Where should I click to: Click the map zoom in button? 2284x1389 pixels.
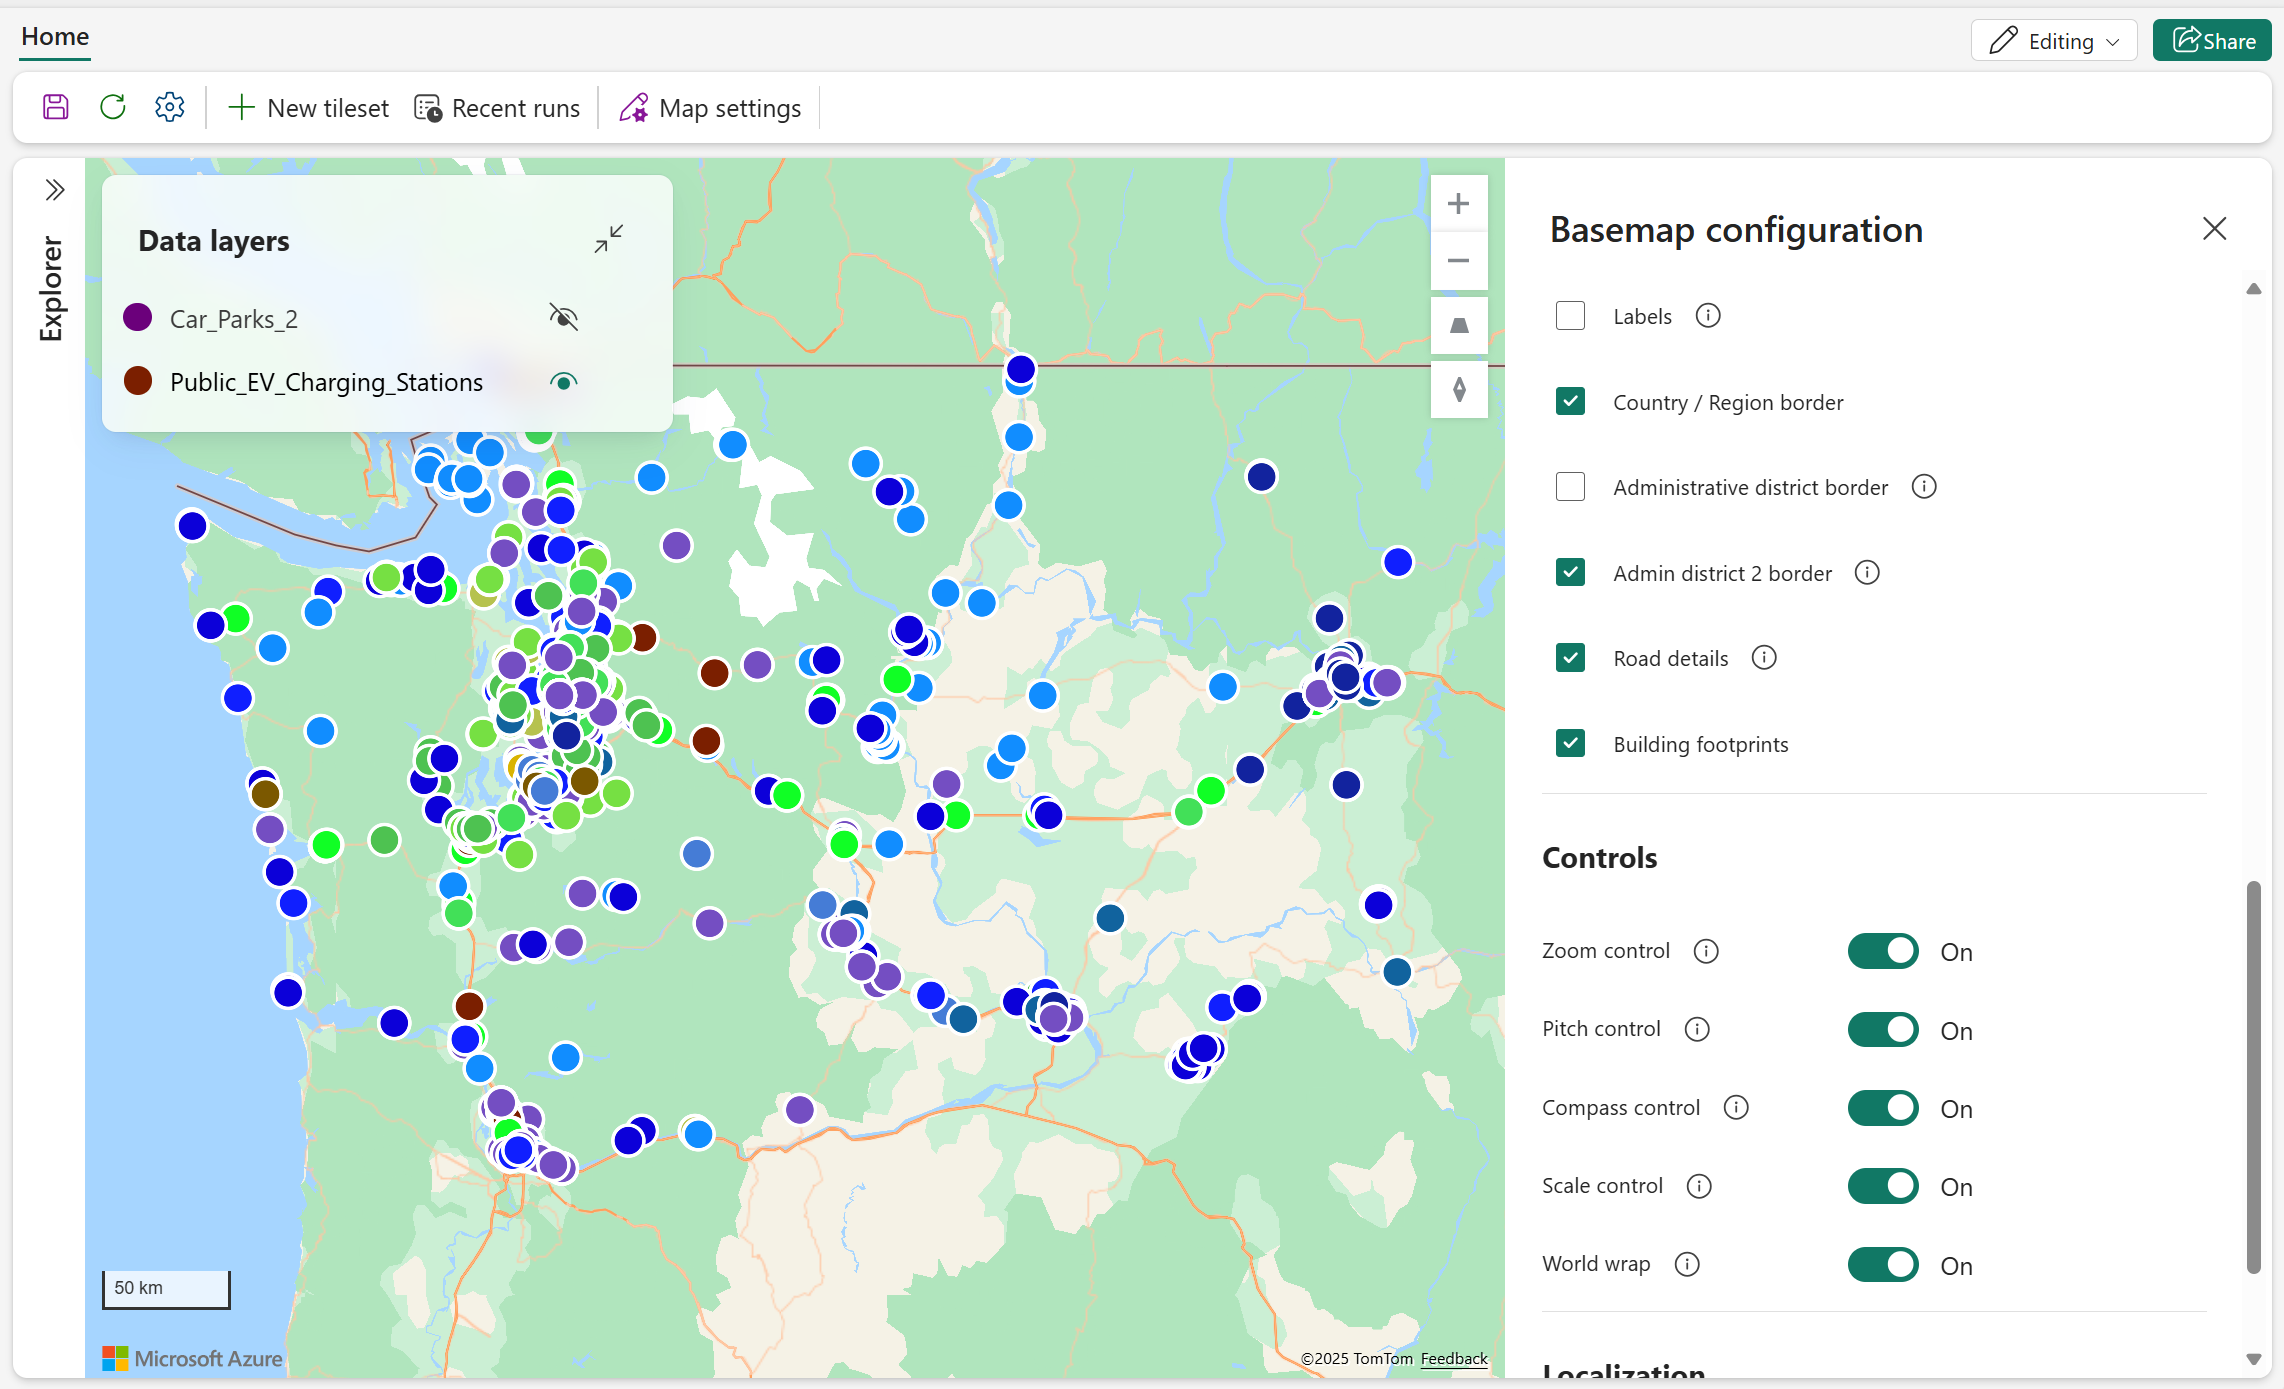click(1458, 204)
